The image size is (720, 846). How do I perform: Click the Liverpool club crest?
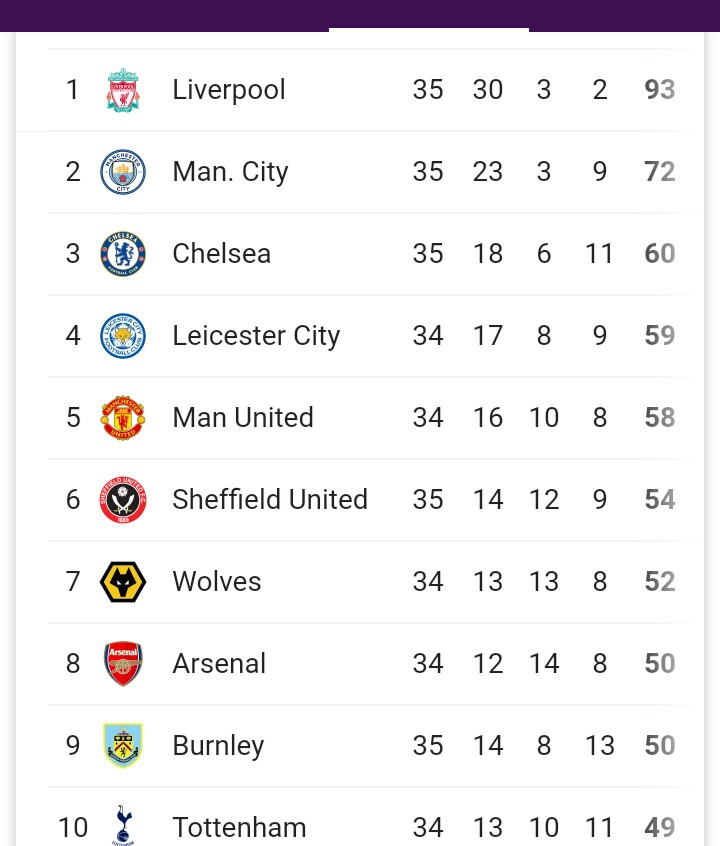click(123, 90)
